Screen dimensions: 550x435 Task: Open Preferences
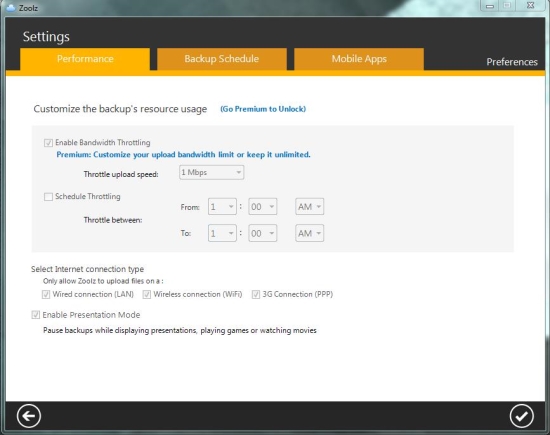512,62
